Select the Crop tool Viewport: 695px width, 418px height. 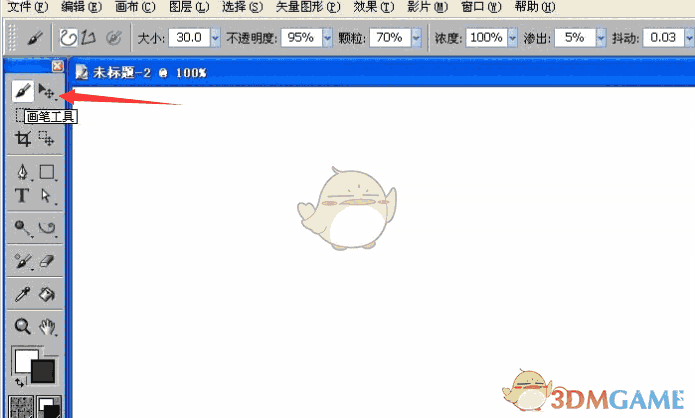point(23,139)
